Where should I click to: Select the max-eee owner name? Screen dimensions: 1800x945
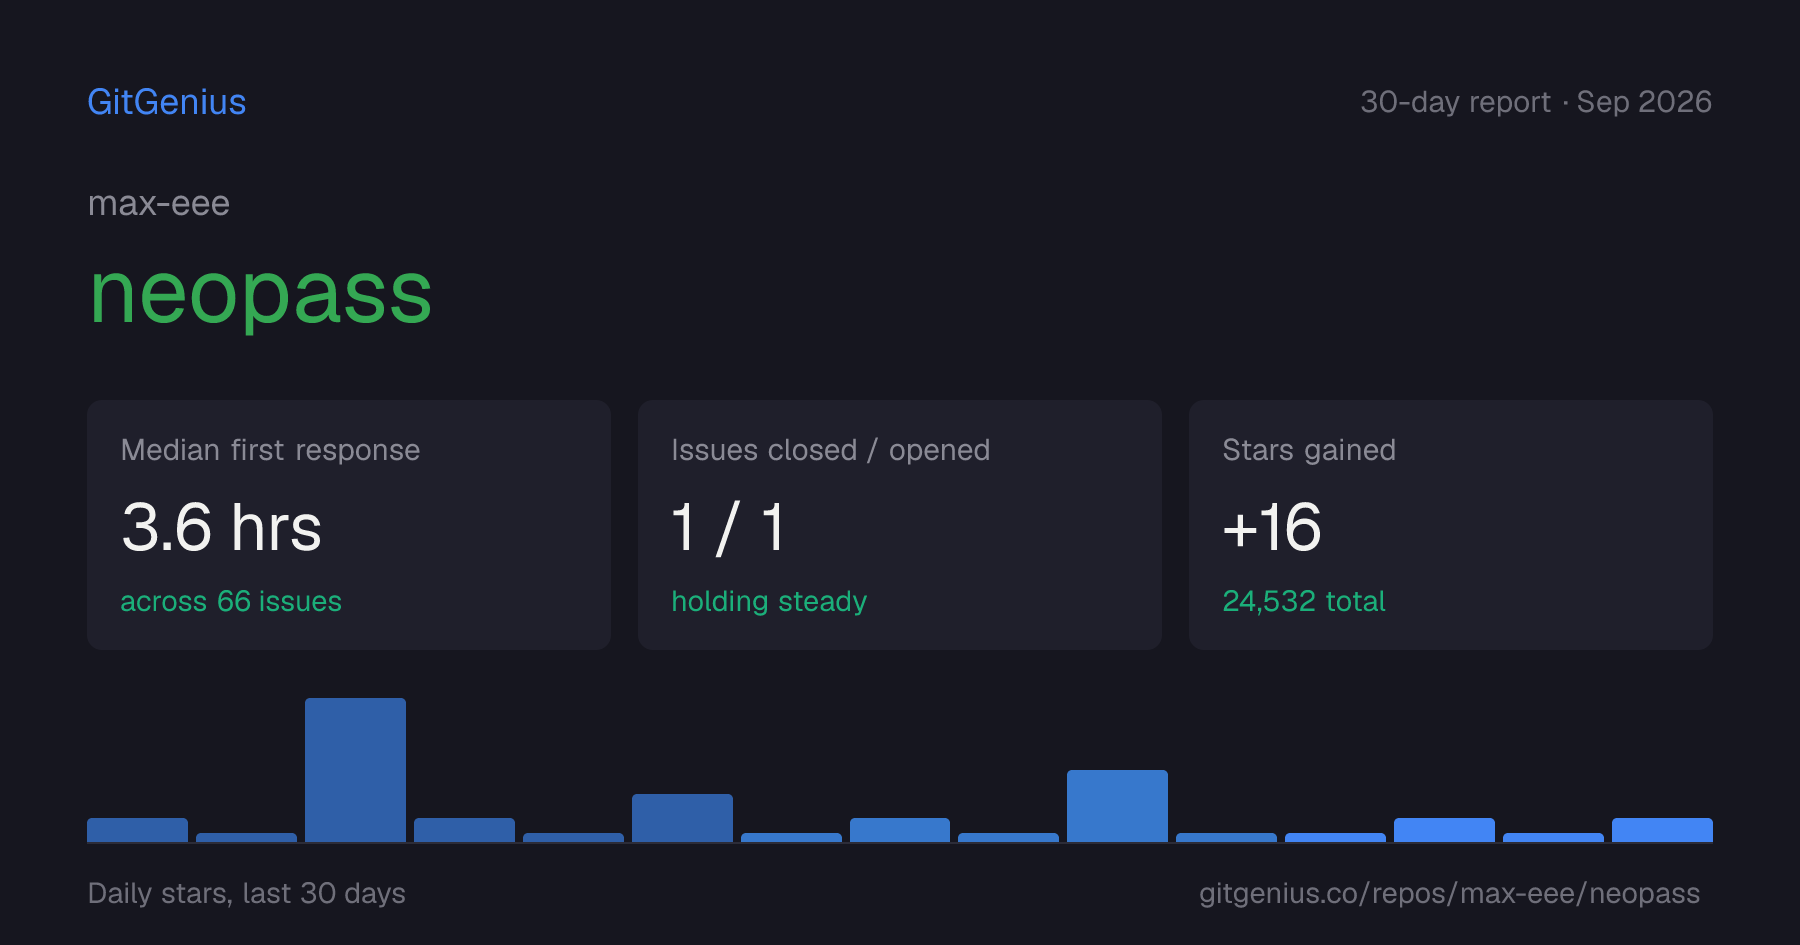pos(159,203)
